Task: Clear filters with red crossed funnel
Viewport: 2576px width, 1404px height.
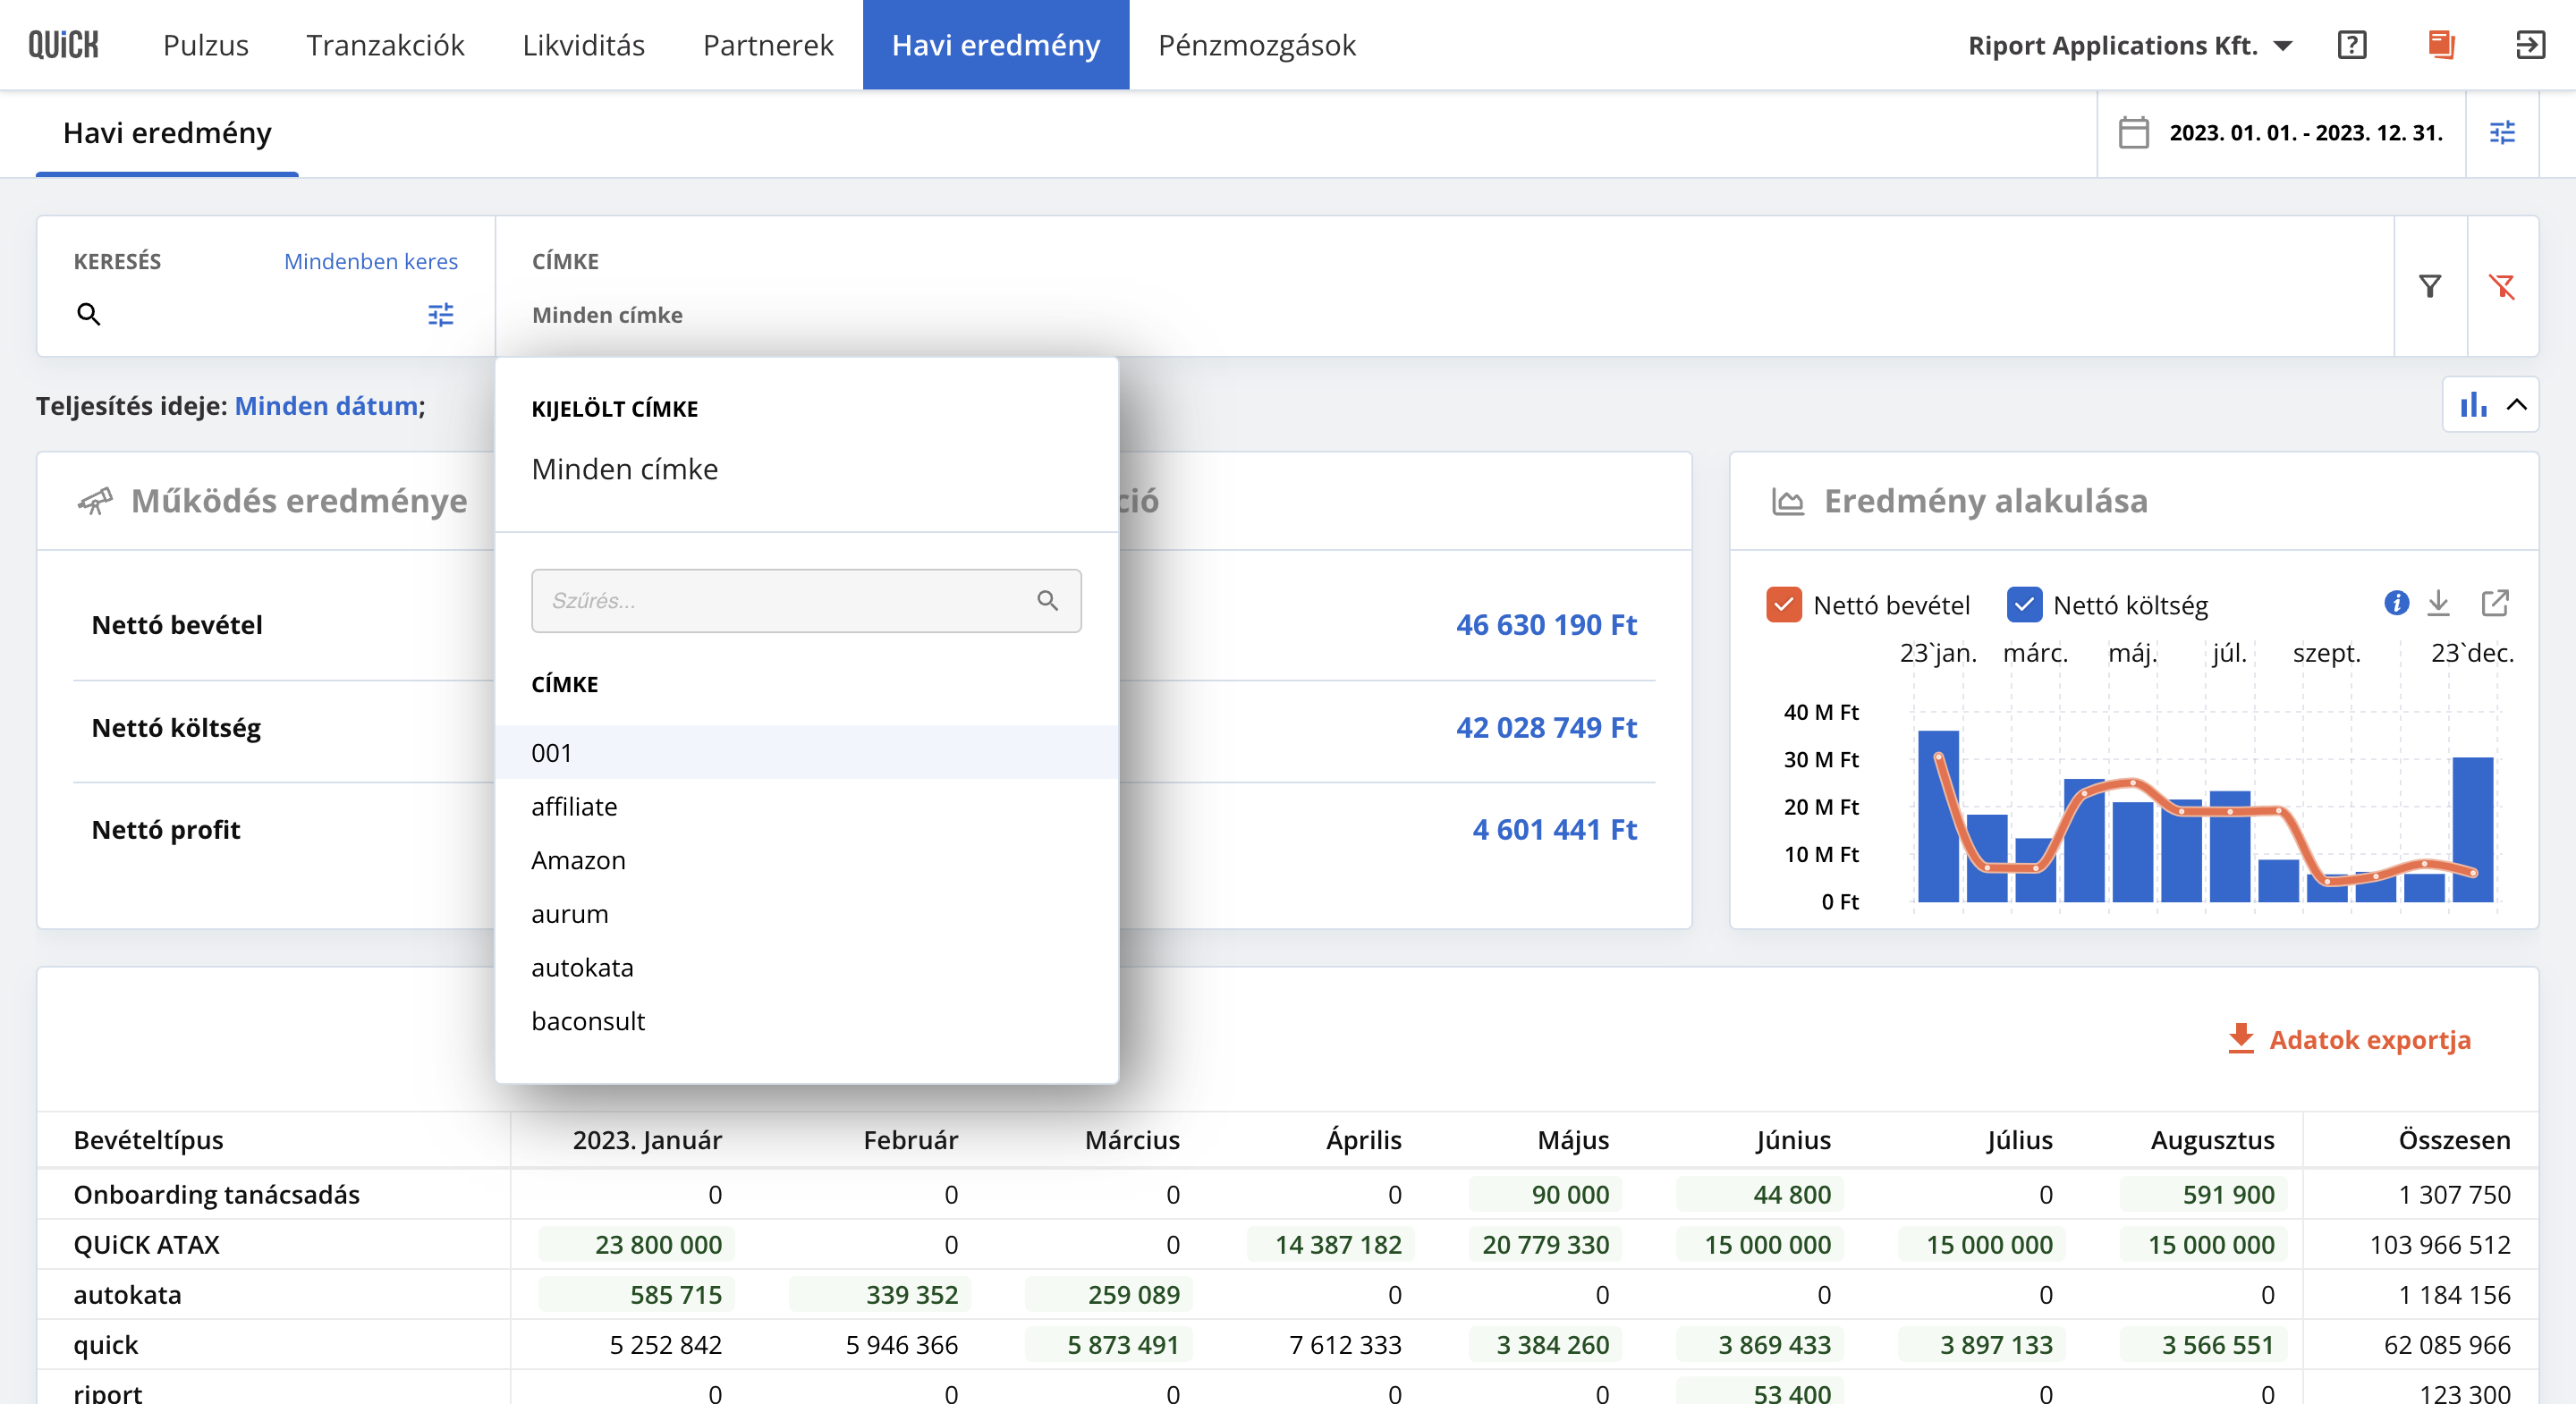Action: (x=2502, y=287)
